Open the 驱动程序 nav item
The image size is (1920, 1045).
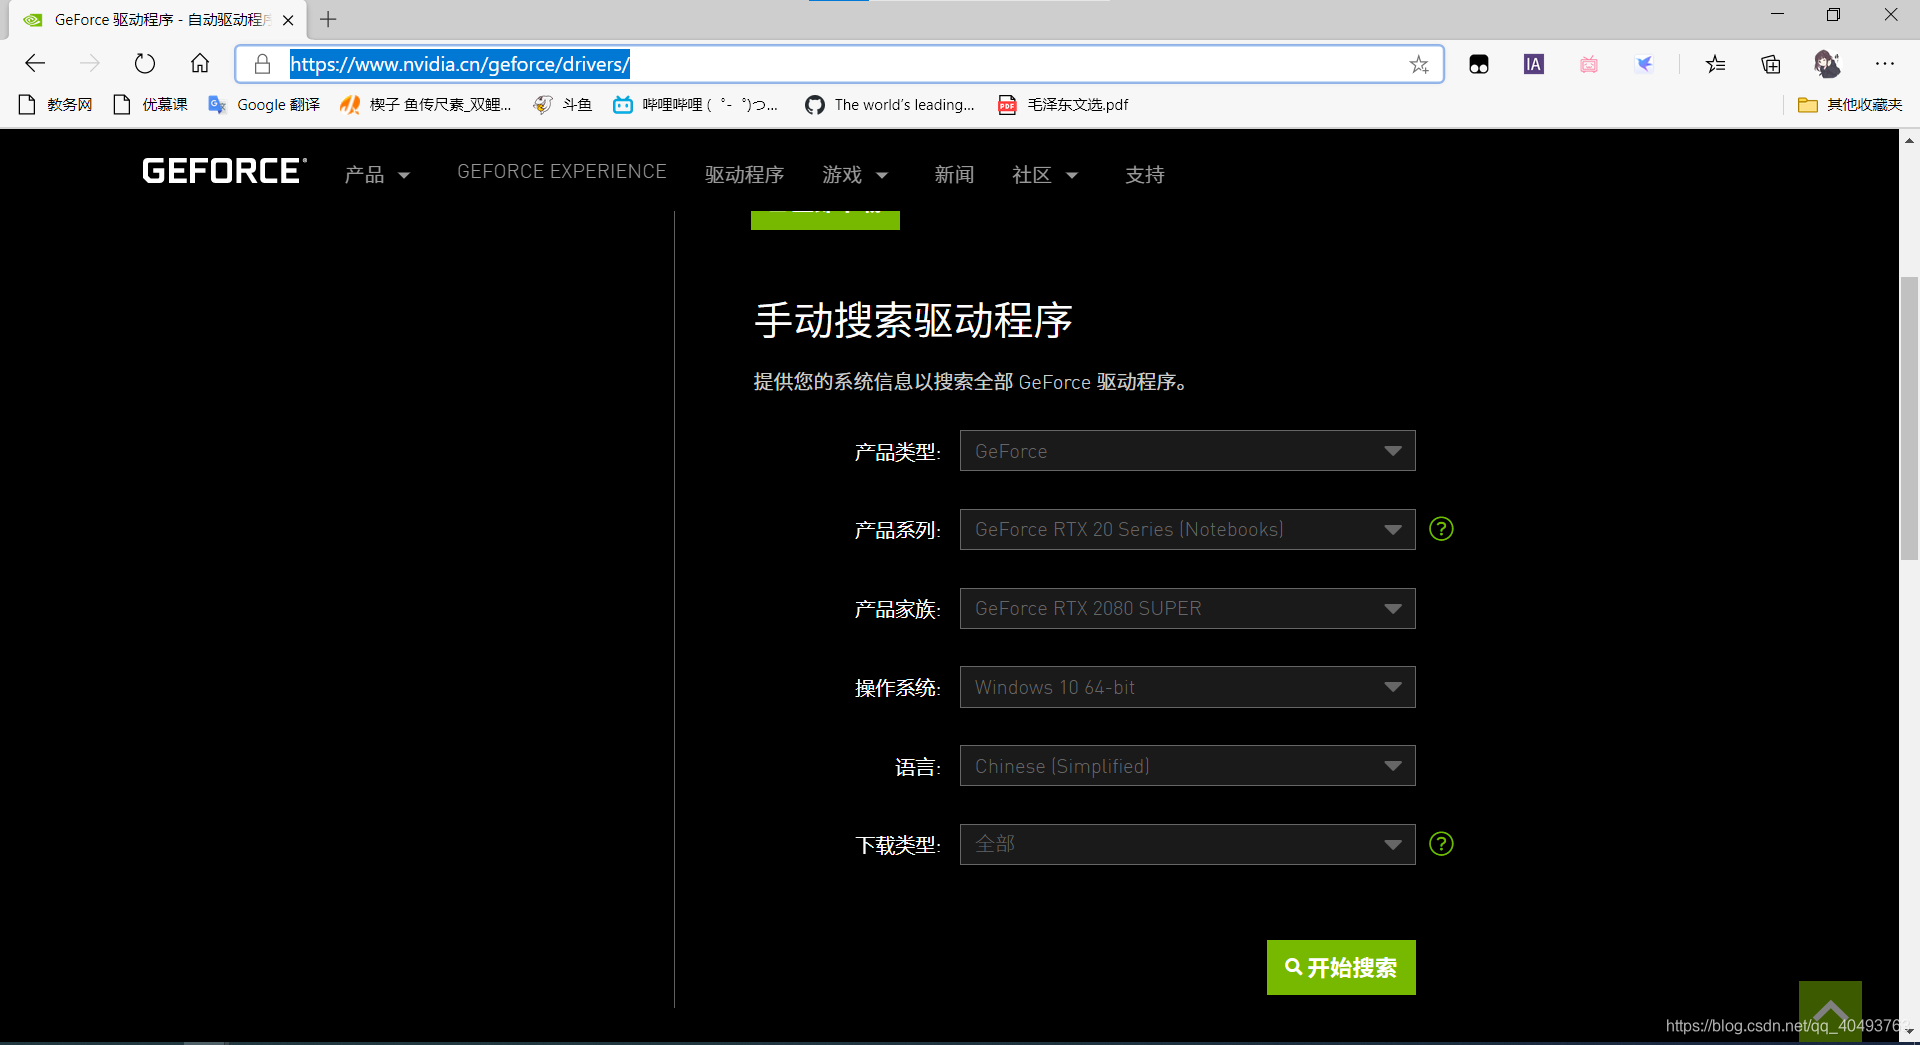tap(744, 175)
